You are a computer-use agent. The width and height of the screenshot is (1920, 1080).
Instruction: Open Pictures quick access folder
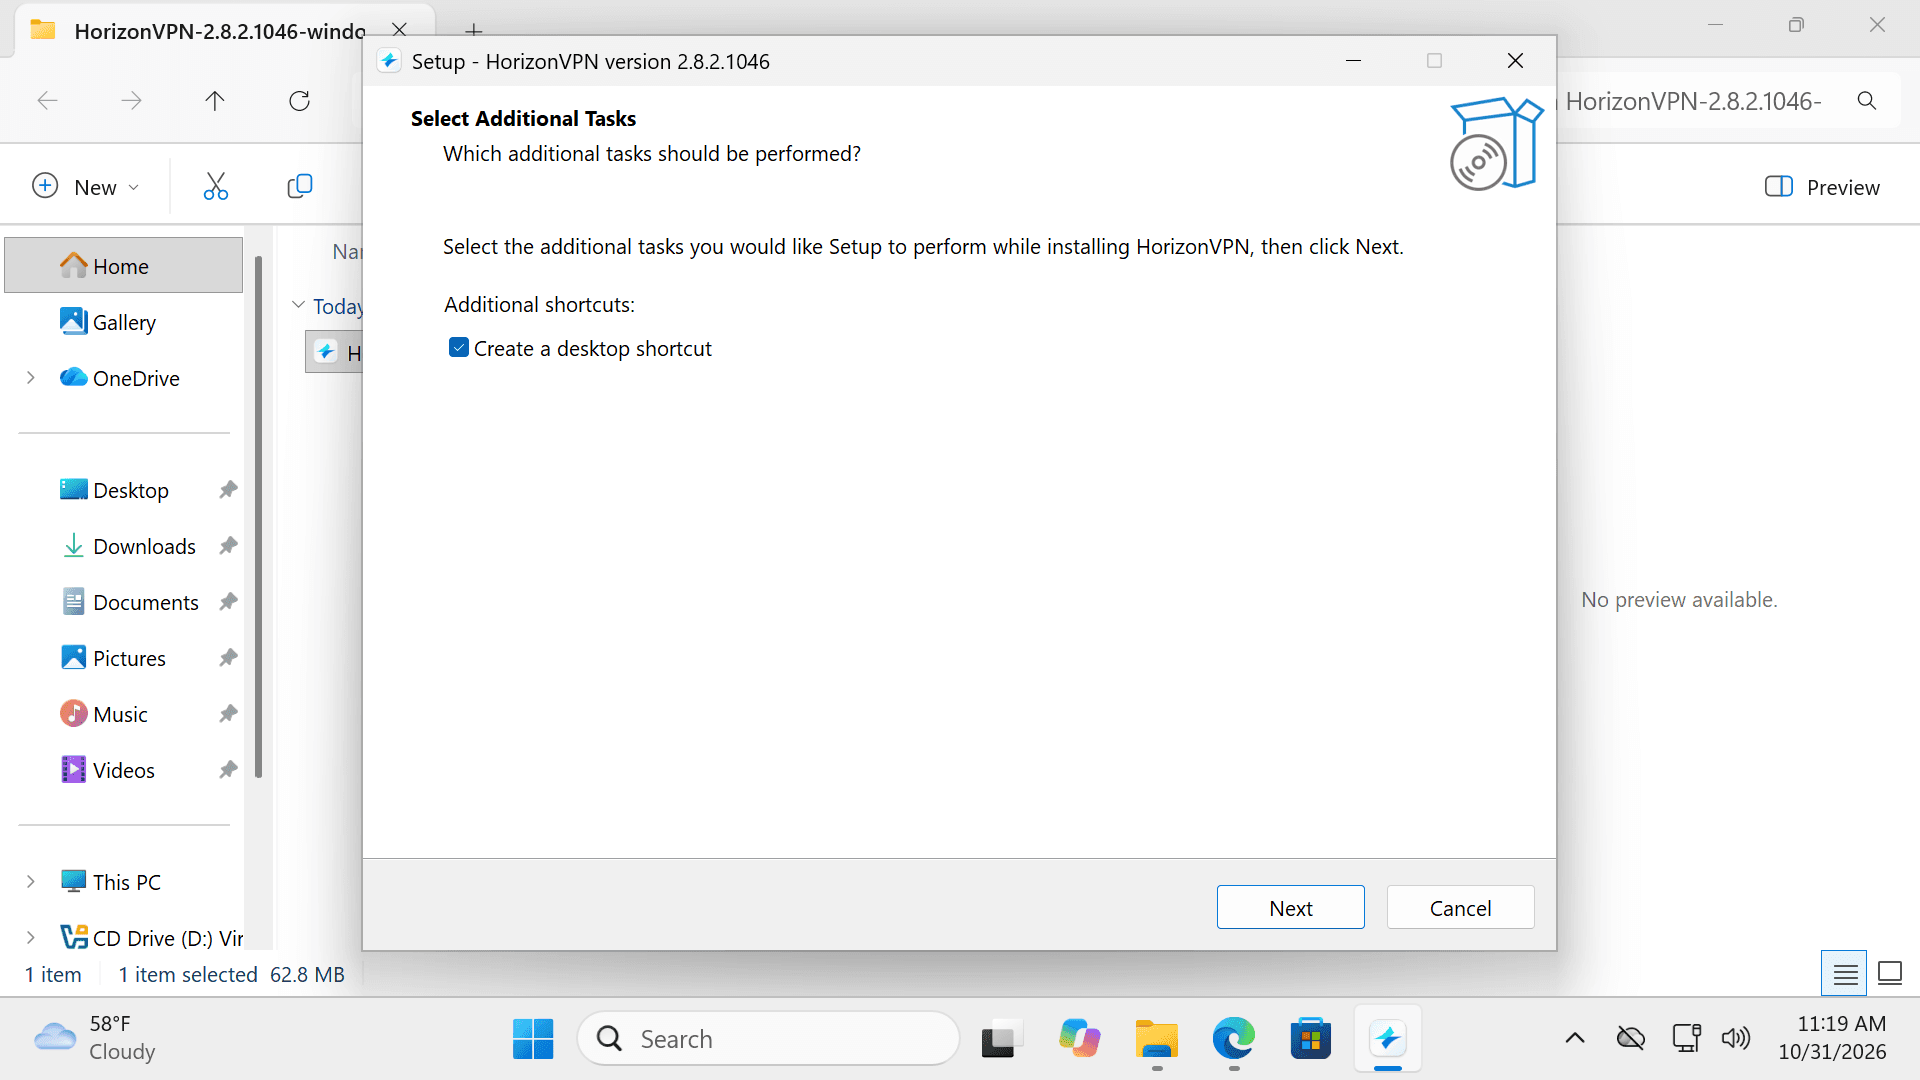click(x=129, y=658)
